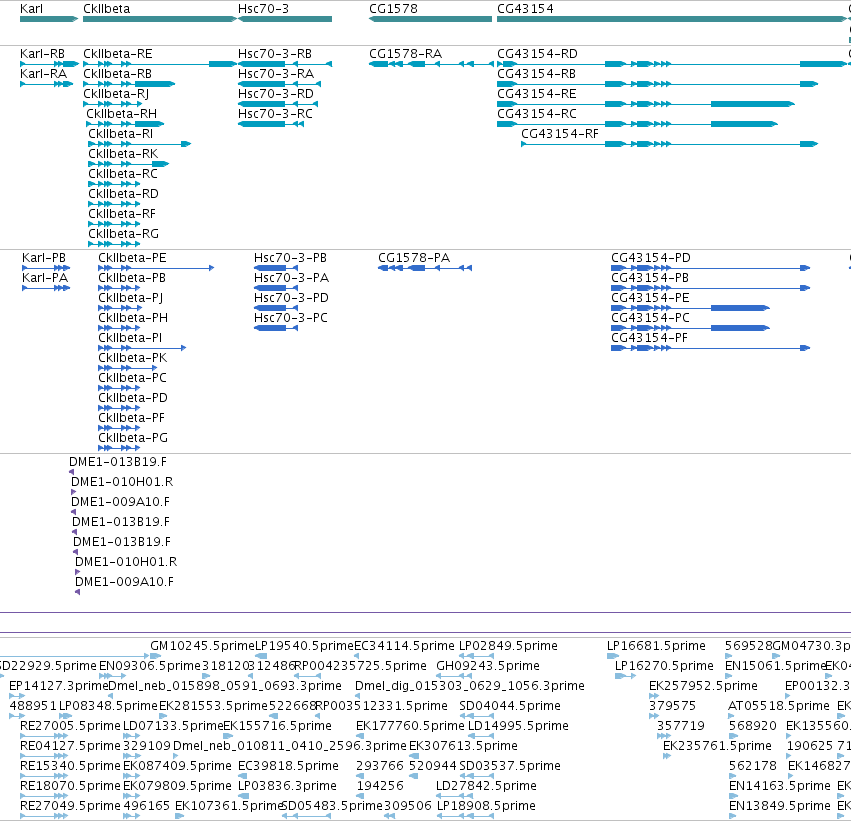Click transcript Hsc70-3-RC
This screenshot has height=821, width=851.
click(275, 114)
